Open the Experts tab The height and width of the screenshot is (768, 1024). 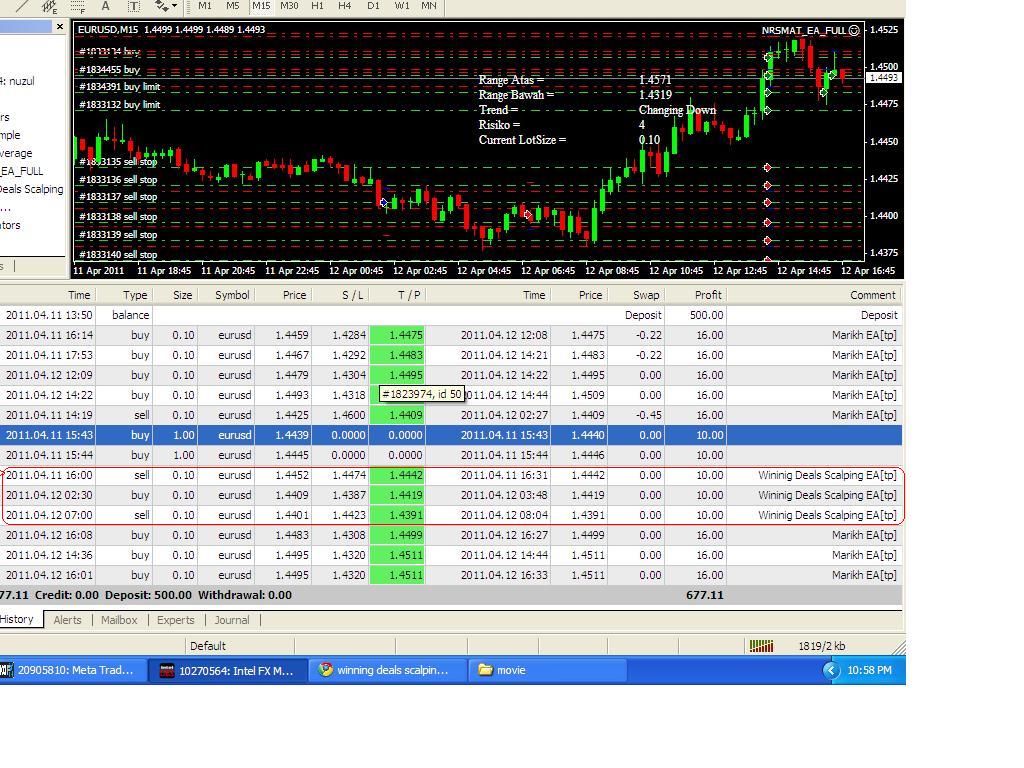(x=176, y=620)
